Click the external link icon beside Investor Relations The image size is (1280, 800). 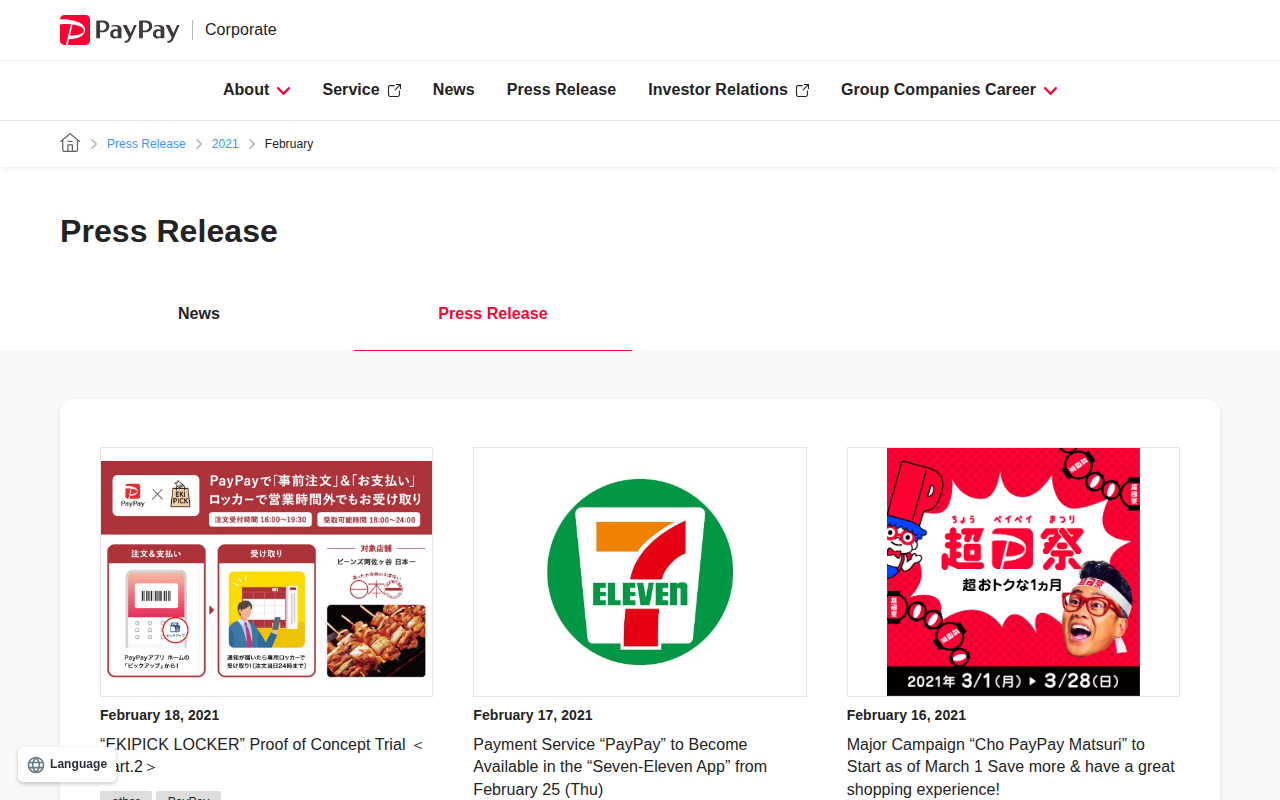click(x=802, y=90)
